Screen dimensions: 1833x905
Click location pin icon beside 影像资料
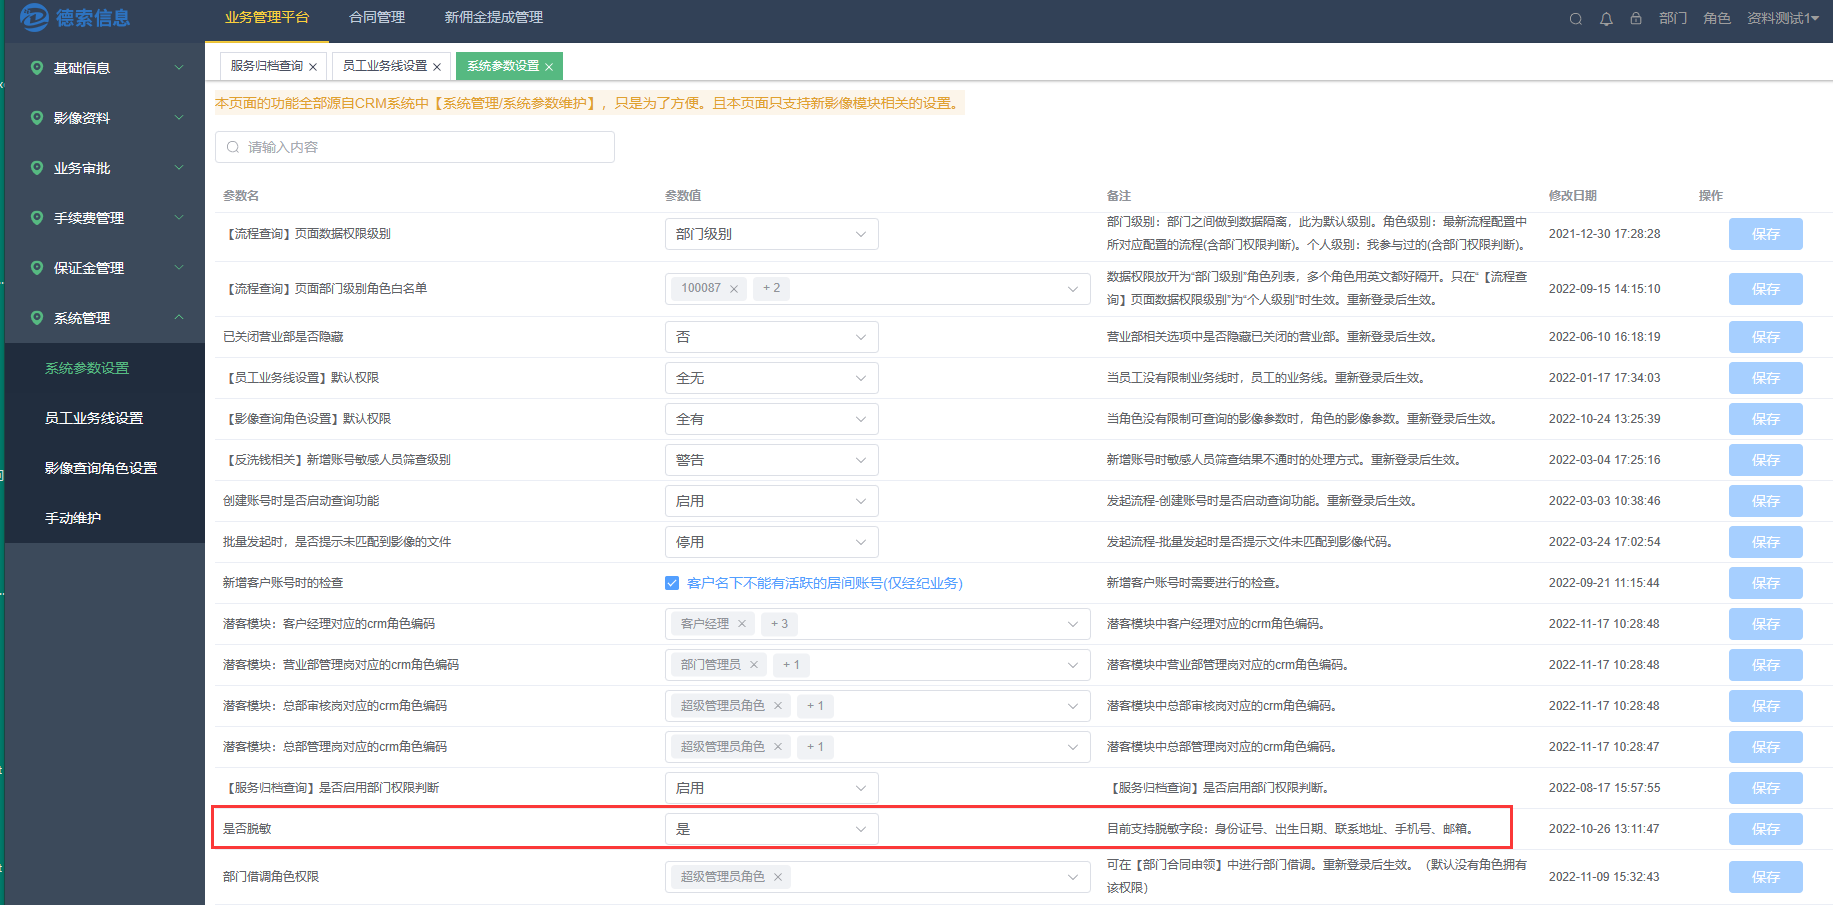pyautogui.click(x=37, y=118)
